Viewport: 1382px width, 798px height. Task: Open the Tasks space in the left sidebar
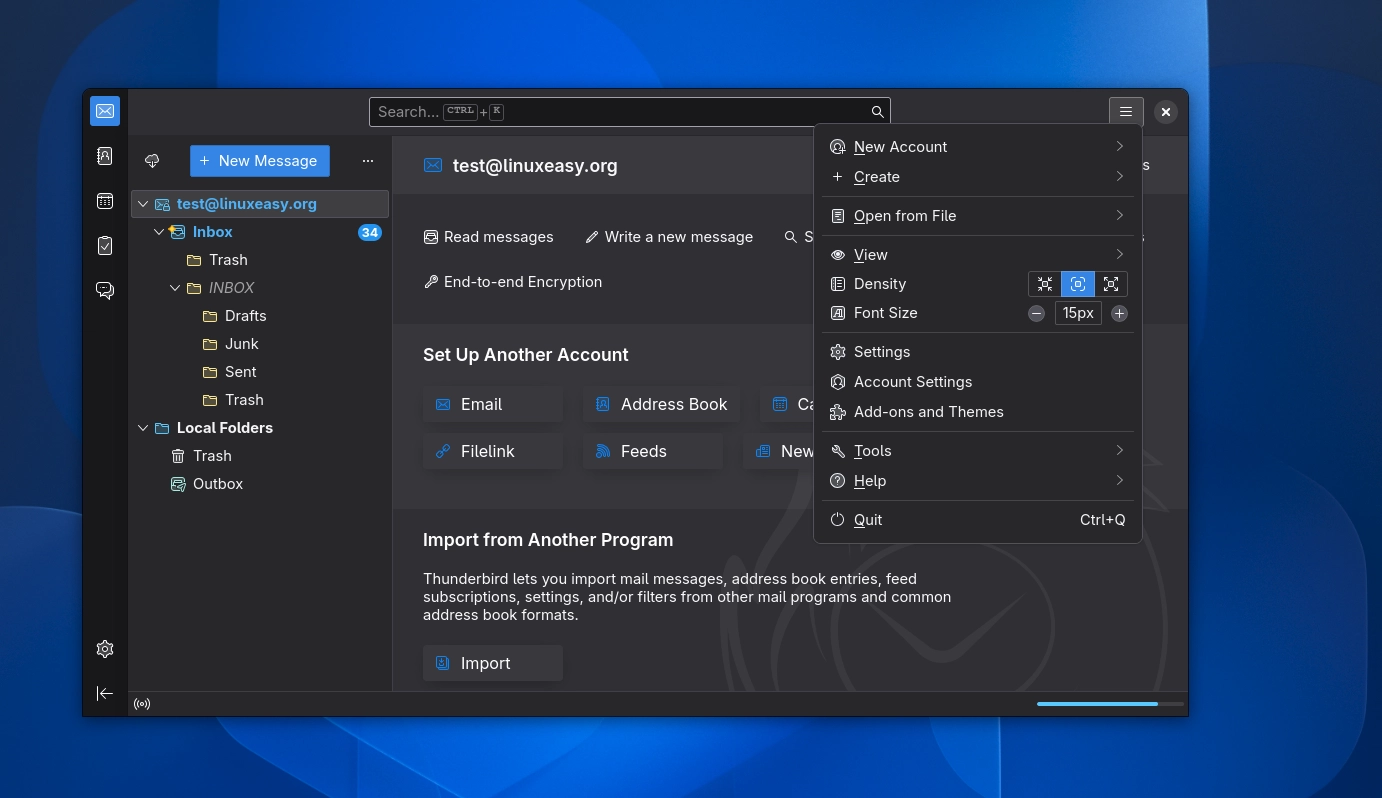pos(105,244)
